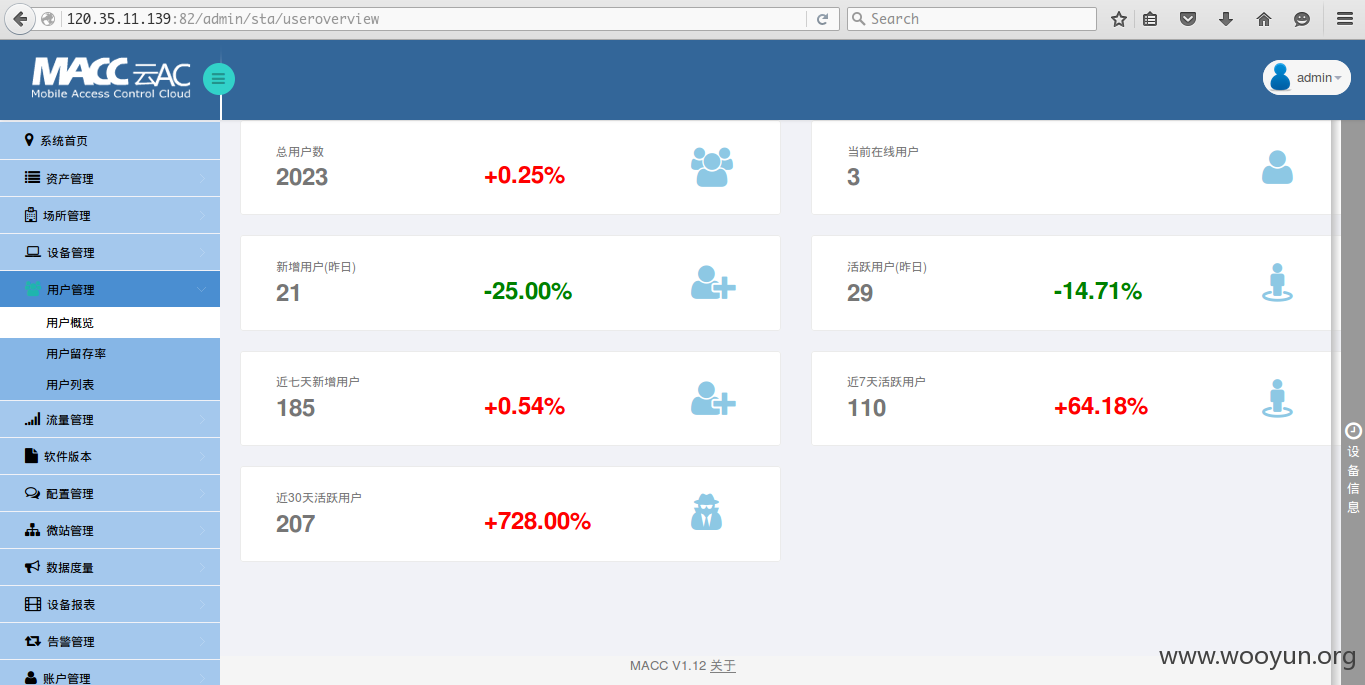
Task: Click the MACC 云AC logo
Action: click(111, 78)
